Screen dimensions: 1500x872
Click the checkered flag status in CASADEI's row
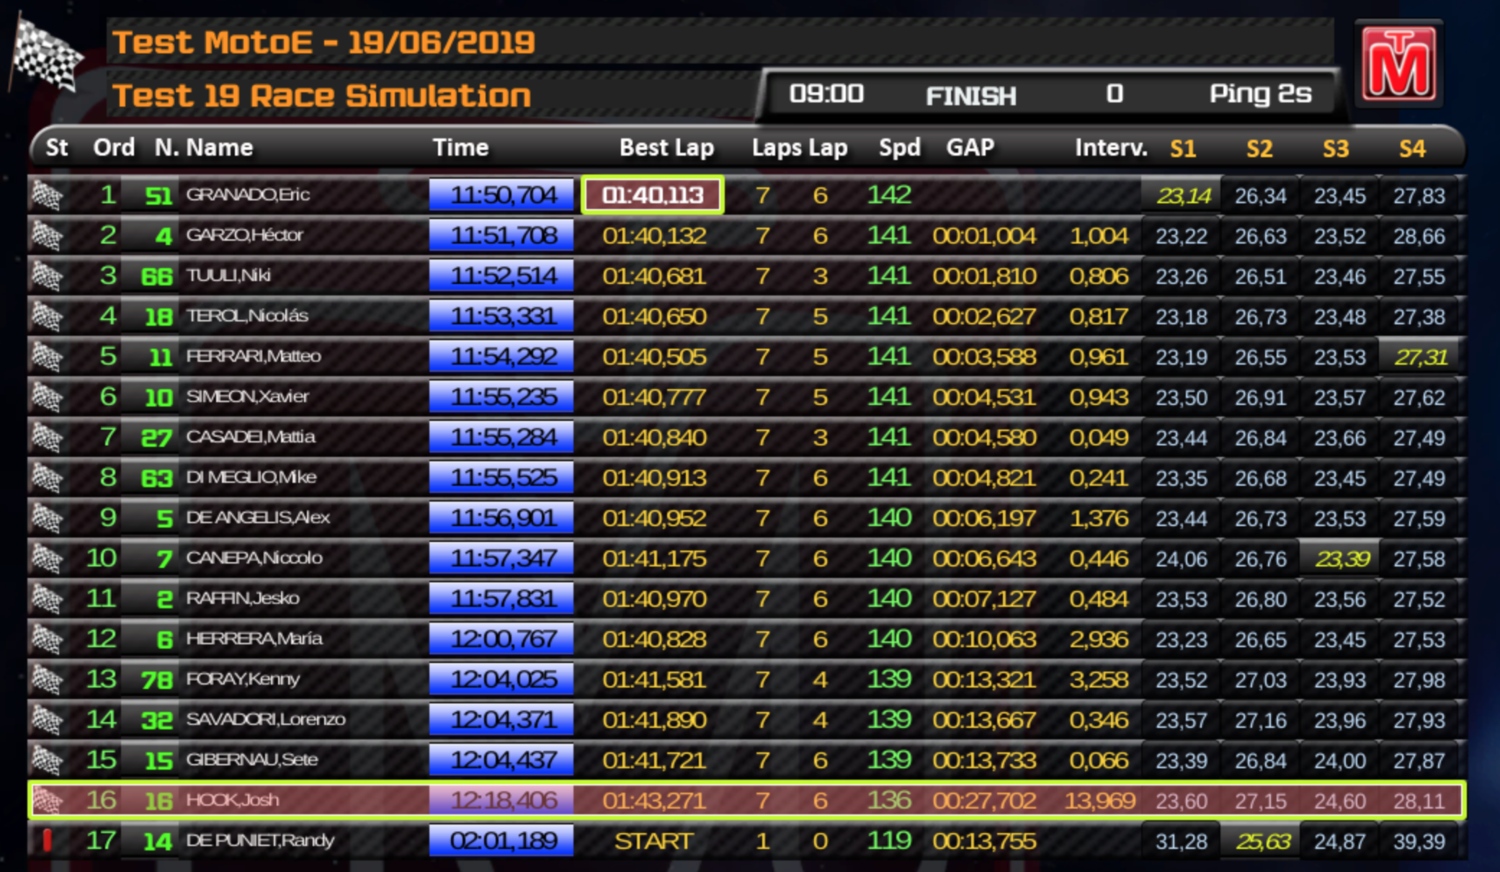point(47,437)
